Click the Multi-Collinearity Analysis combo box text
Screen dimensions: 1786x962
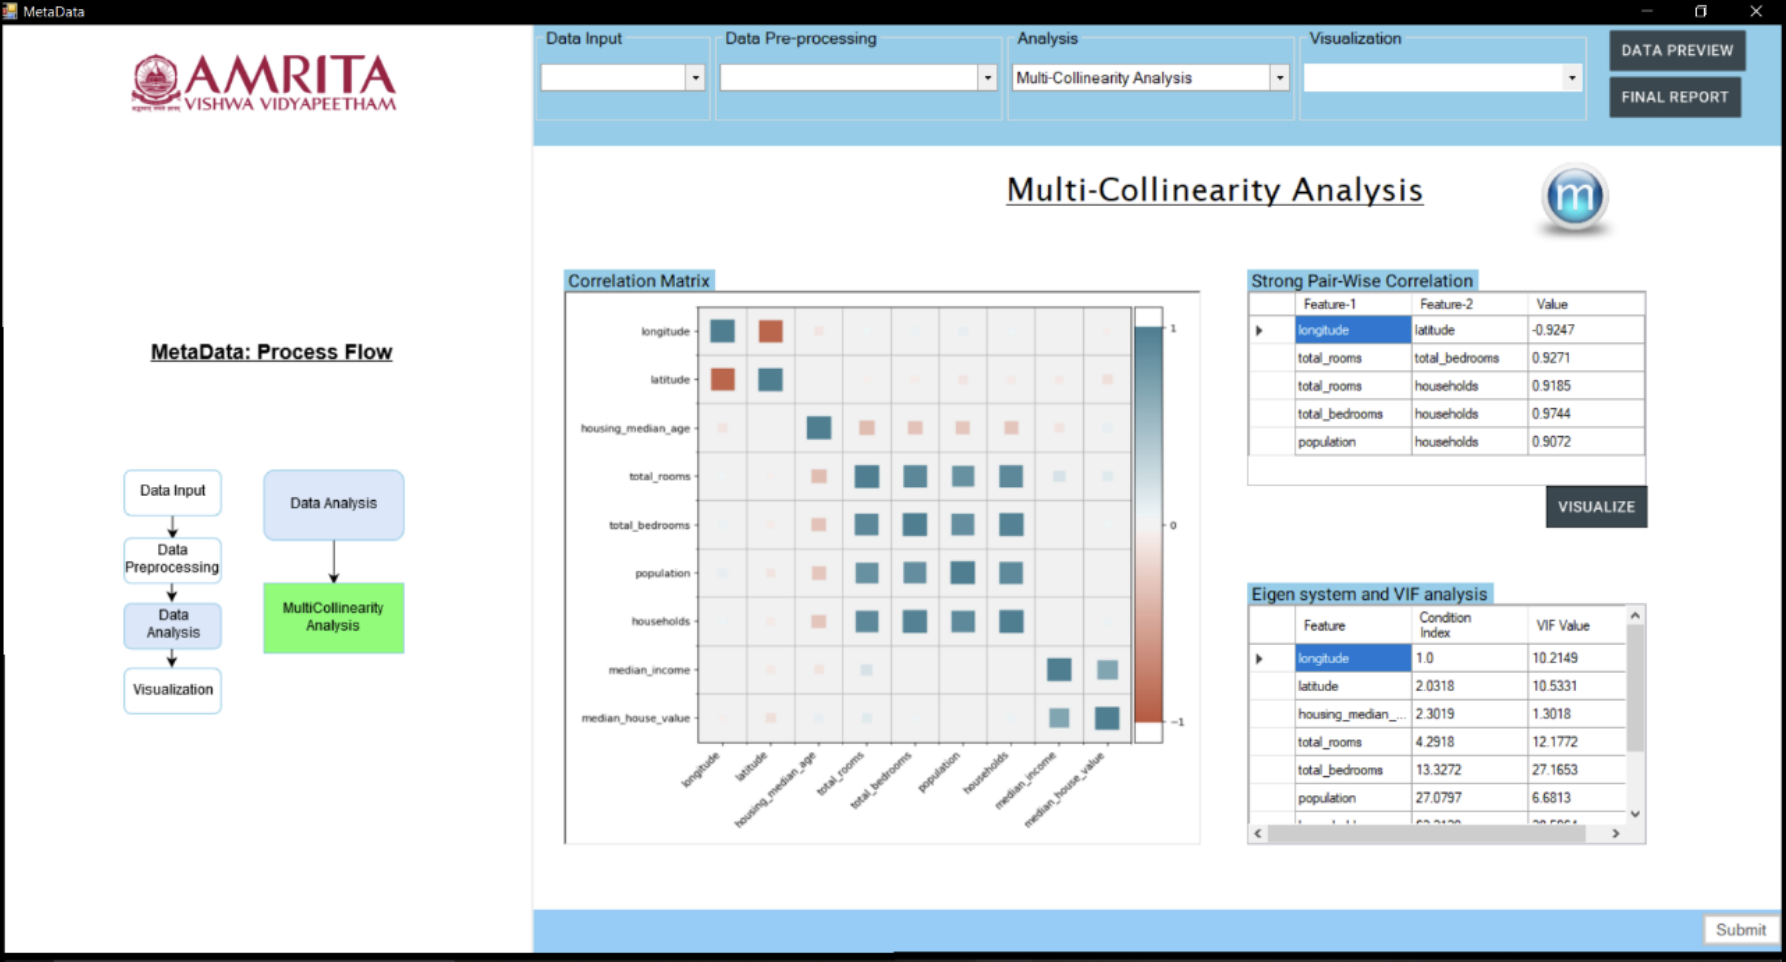[1104, 78]
